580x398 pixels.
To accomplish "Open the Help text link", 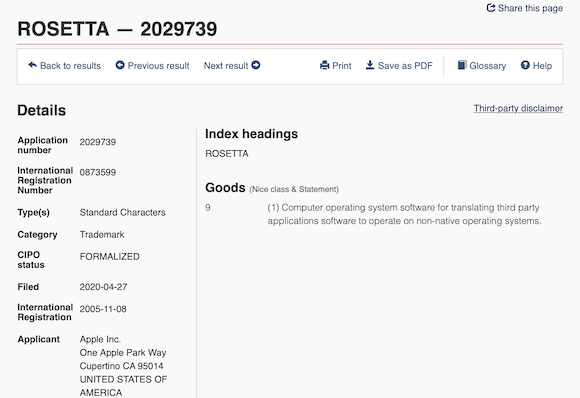I will click(542, 66).
